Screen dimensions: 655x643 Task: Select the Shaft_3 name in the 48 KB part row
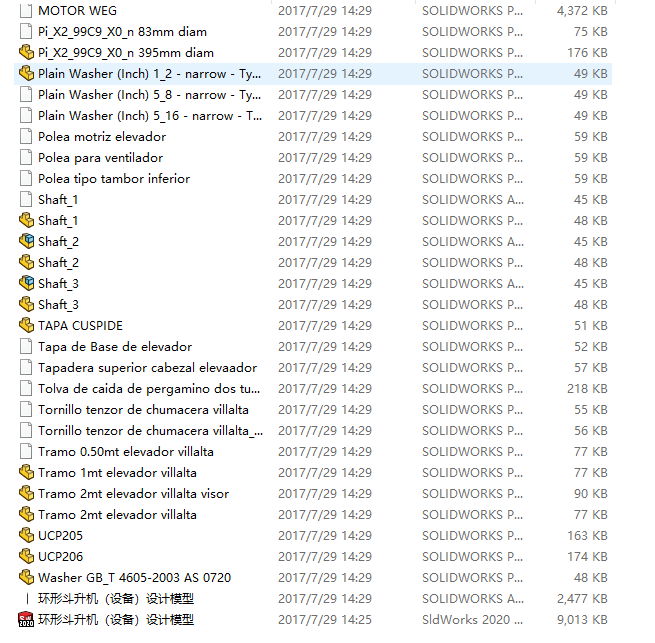pyautogui.click(x=58, y=305)
